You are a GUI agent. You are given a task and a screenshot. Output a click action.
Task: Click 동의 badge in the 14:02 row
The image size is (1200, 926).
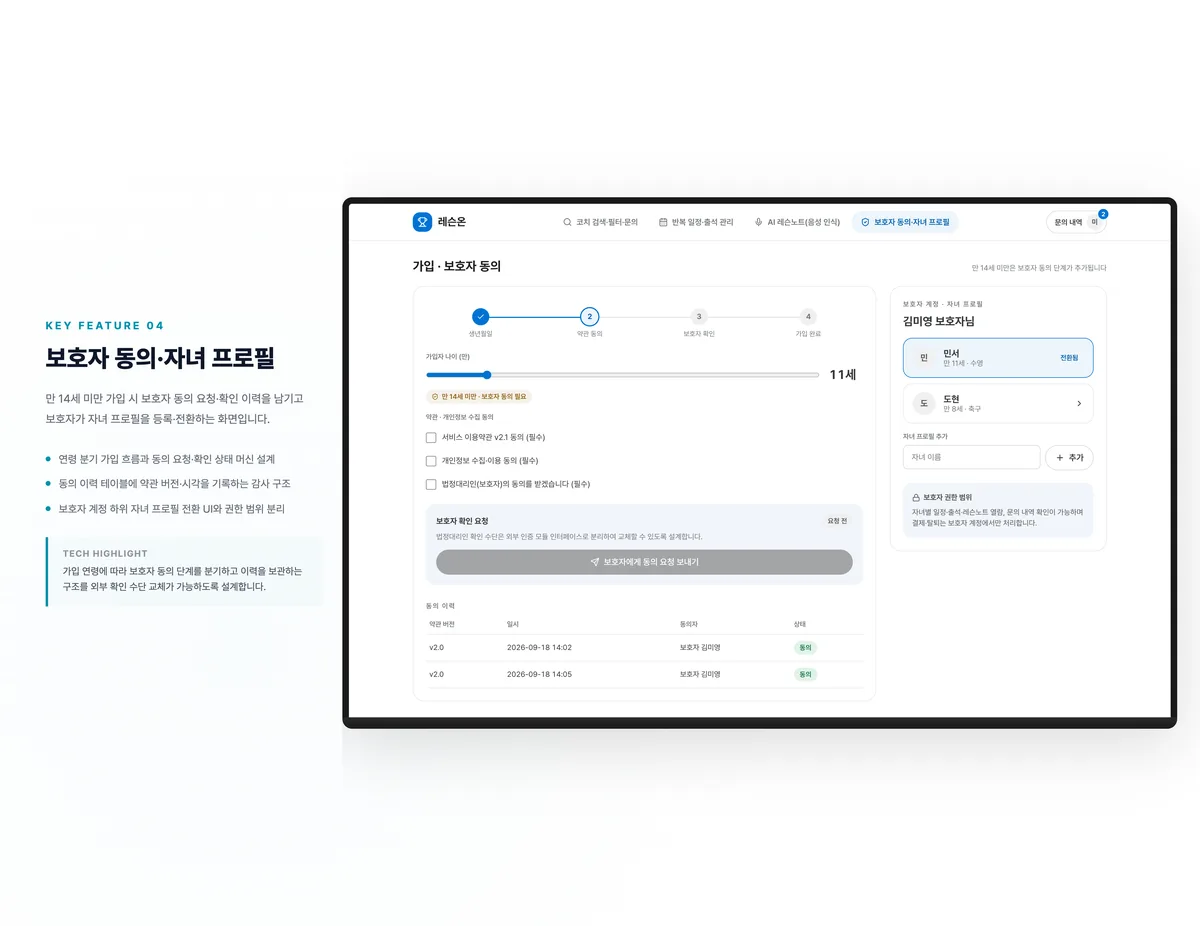point(805,648)
